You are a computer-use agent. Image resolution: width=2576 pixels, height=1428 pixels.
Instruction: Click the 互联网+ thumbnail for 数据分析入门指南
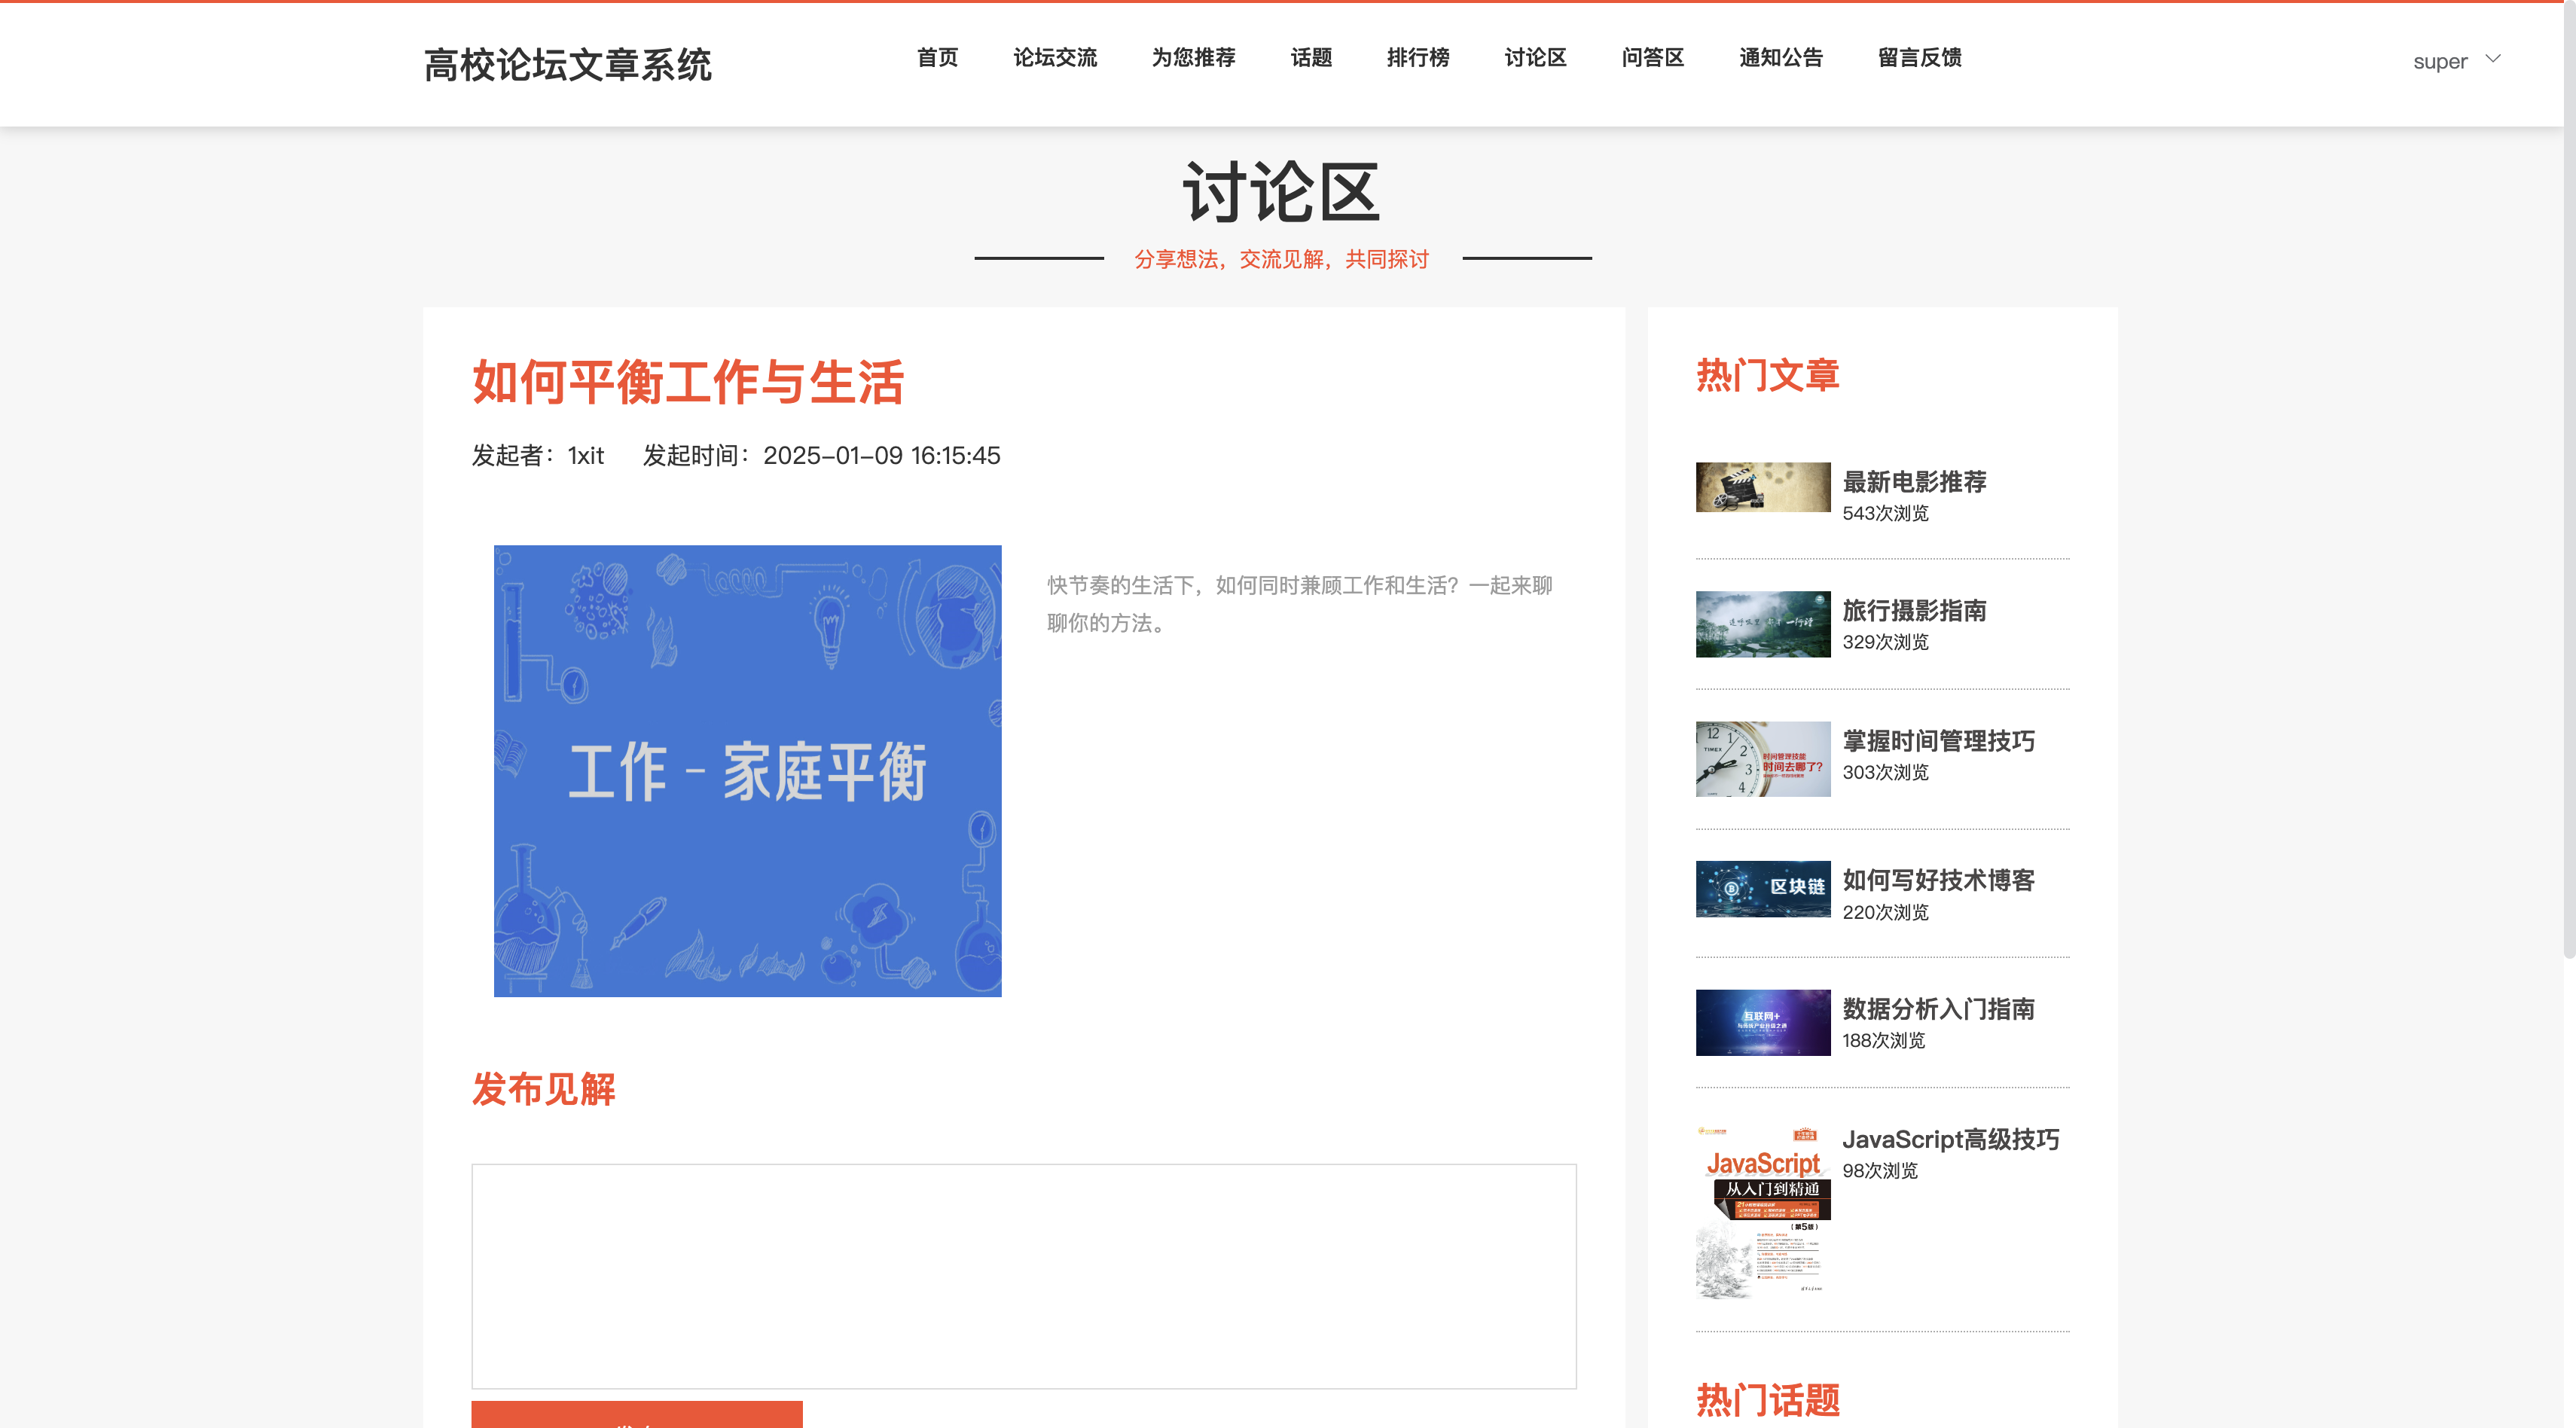tap(1763, 1022)
